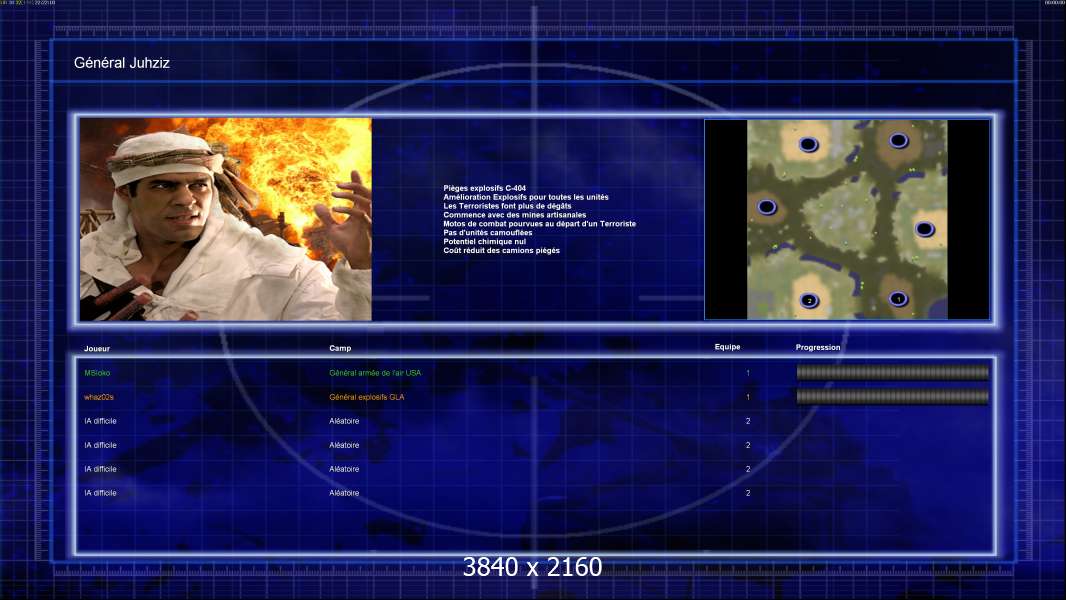Click the start position marker numbered 2 on minimap
The image size is (1066, 600).
pos(809,300)
